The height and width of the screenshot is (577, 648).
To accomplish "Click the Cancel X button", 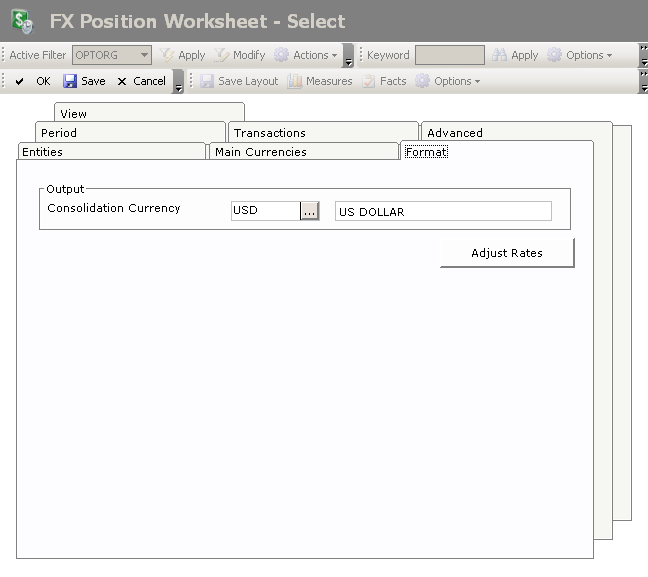I will click(x=122, y=81).
